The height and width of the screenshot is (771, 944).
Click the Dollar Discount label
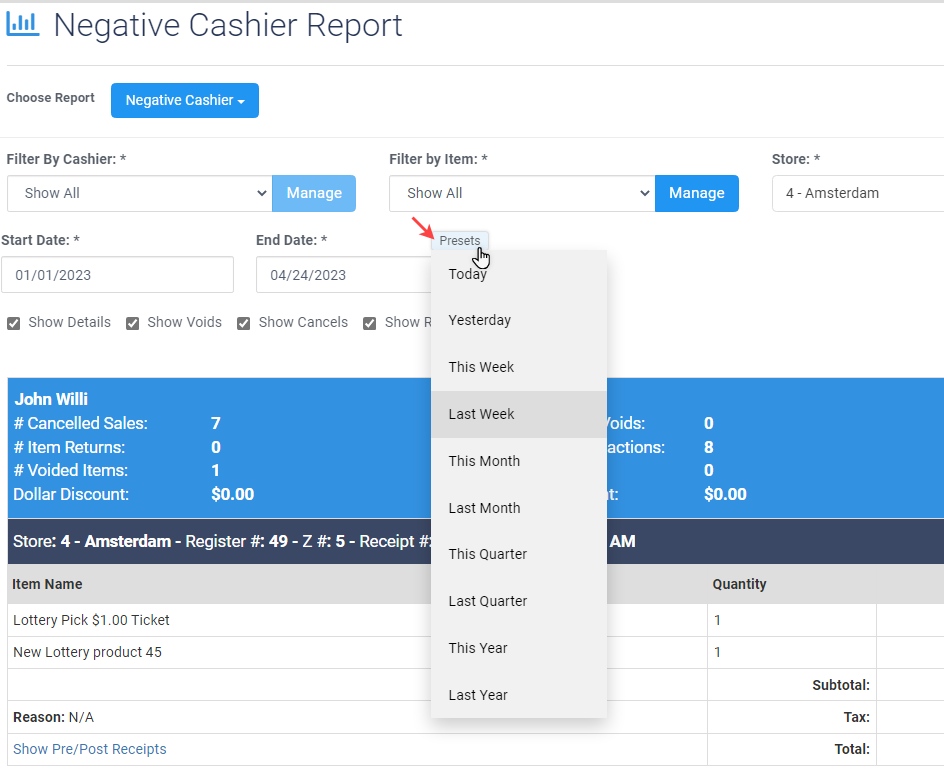(x=71, y=495)
